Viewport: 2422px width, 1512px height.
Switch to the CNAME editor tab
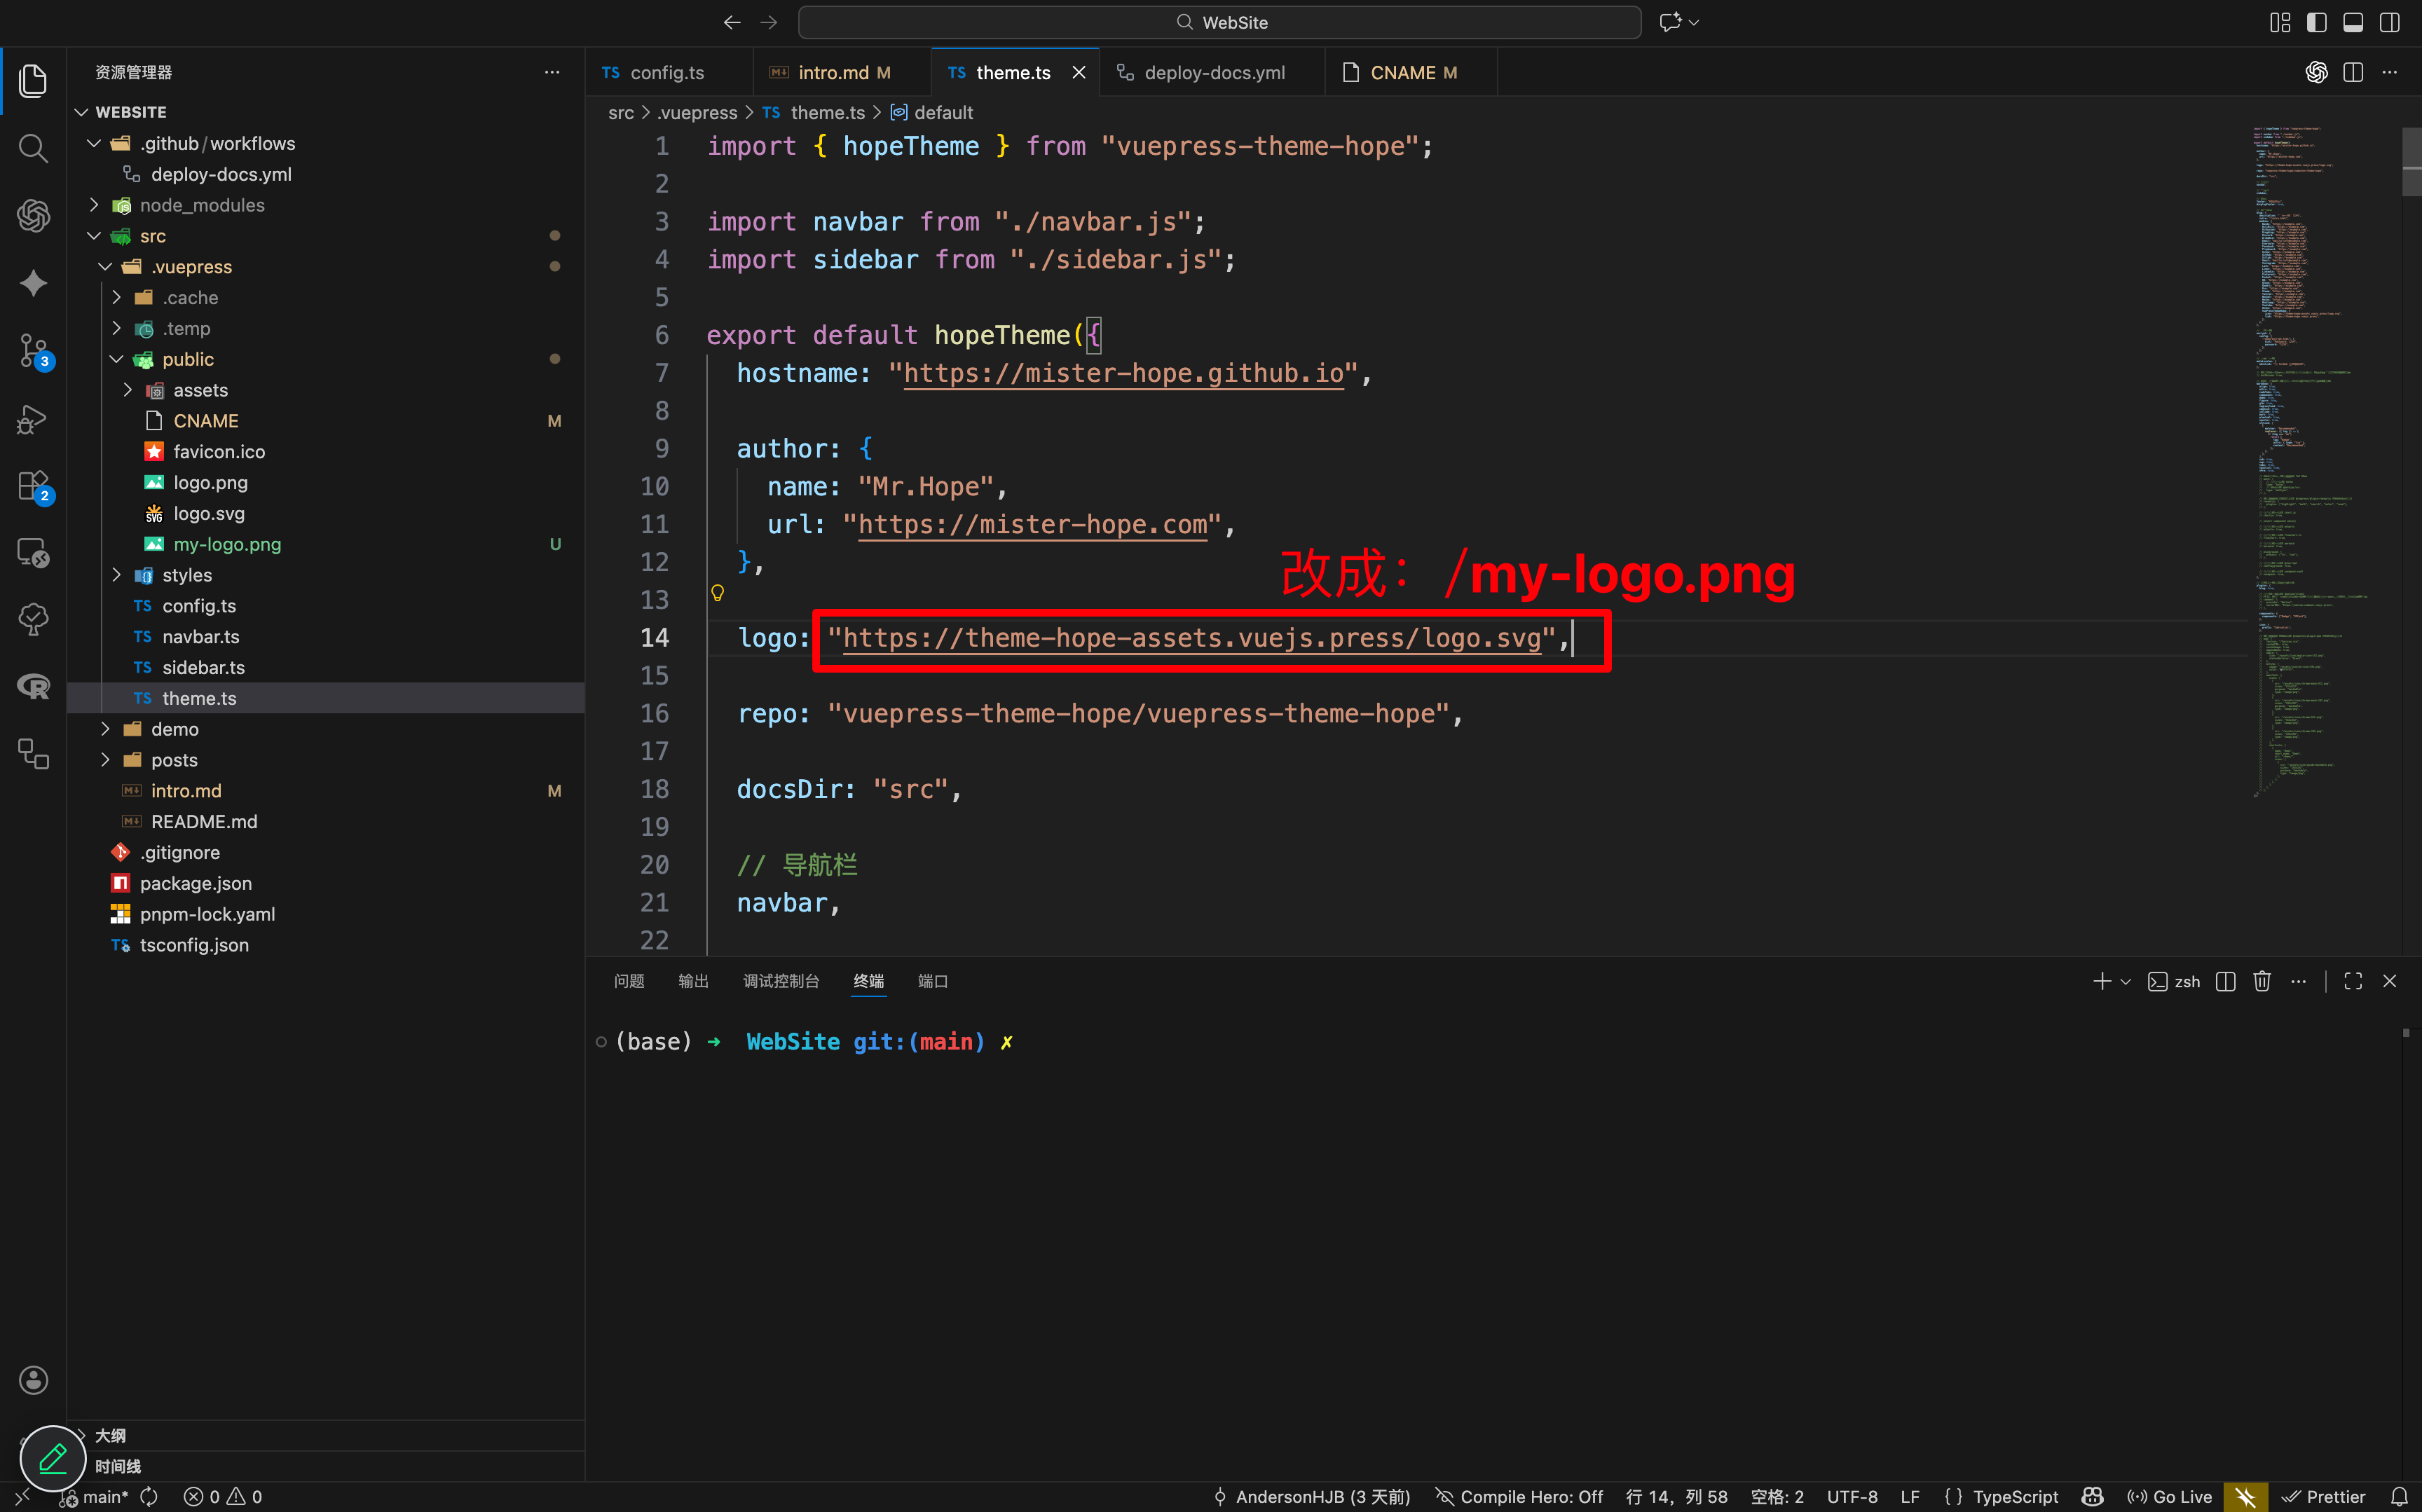(1411, 72)
